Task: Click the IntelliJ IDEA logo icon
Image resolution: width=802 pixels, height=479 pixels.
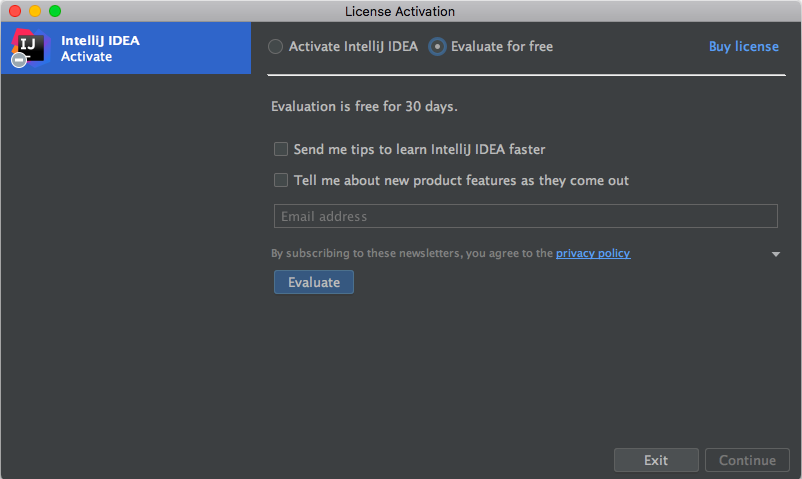Action: [31, 46]
